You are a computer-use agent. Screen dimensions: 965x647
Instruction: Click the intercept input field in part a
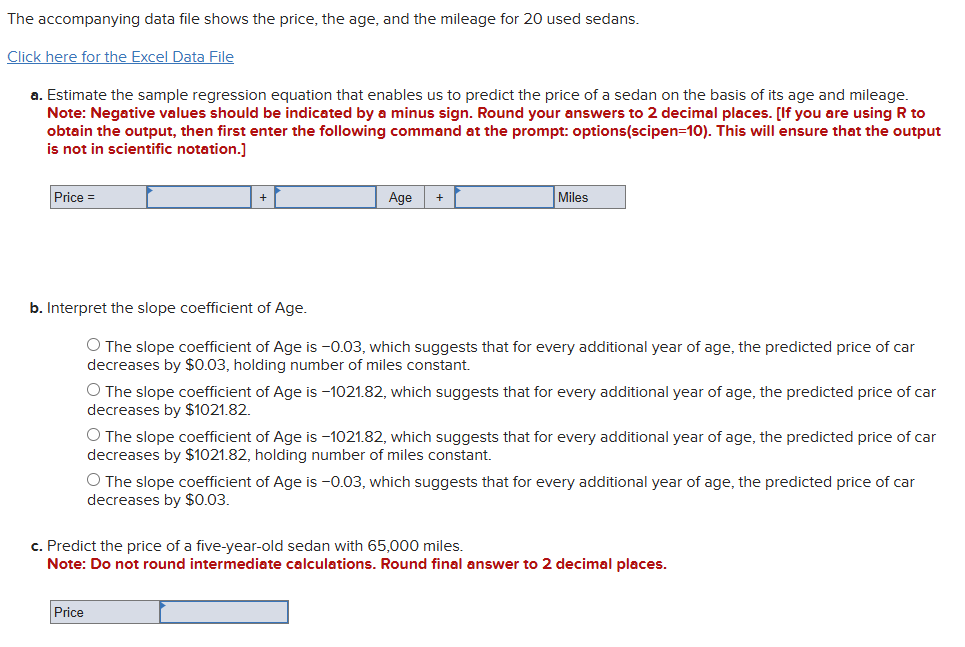pos(198,197)
